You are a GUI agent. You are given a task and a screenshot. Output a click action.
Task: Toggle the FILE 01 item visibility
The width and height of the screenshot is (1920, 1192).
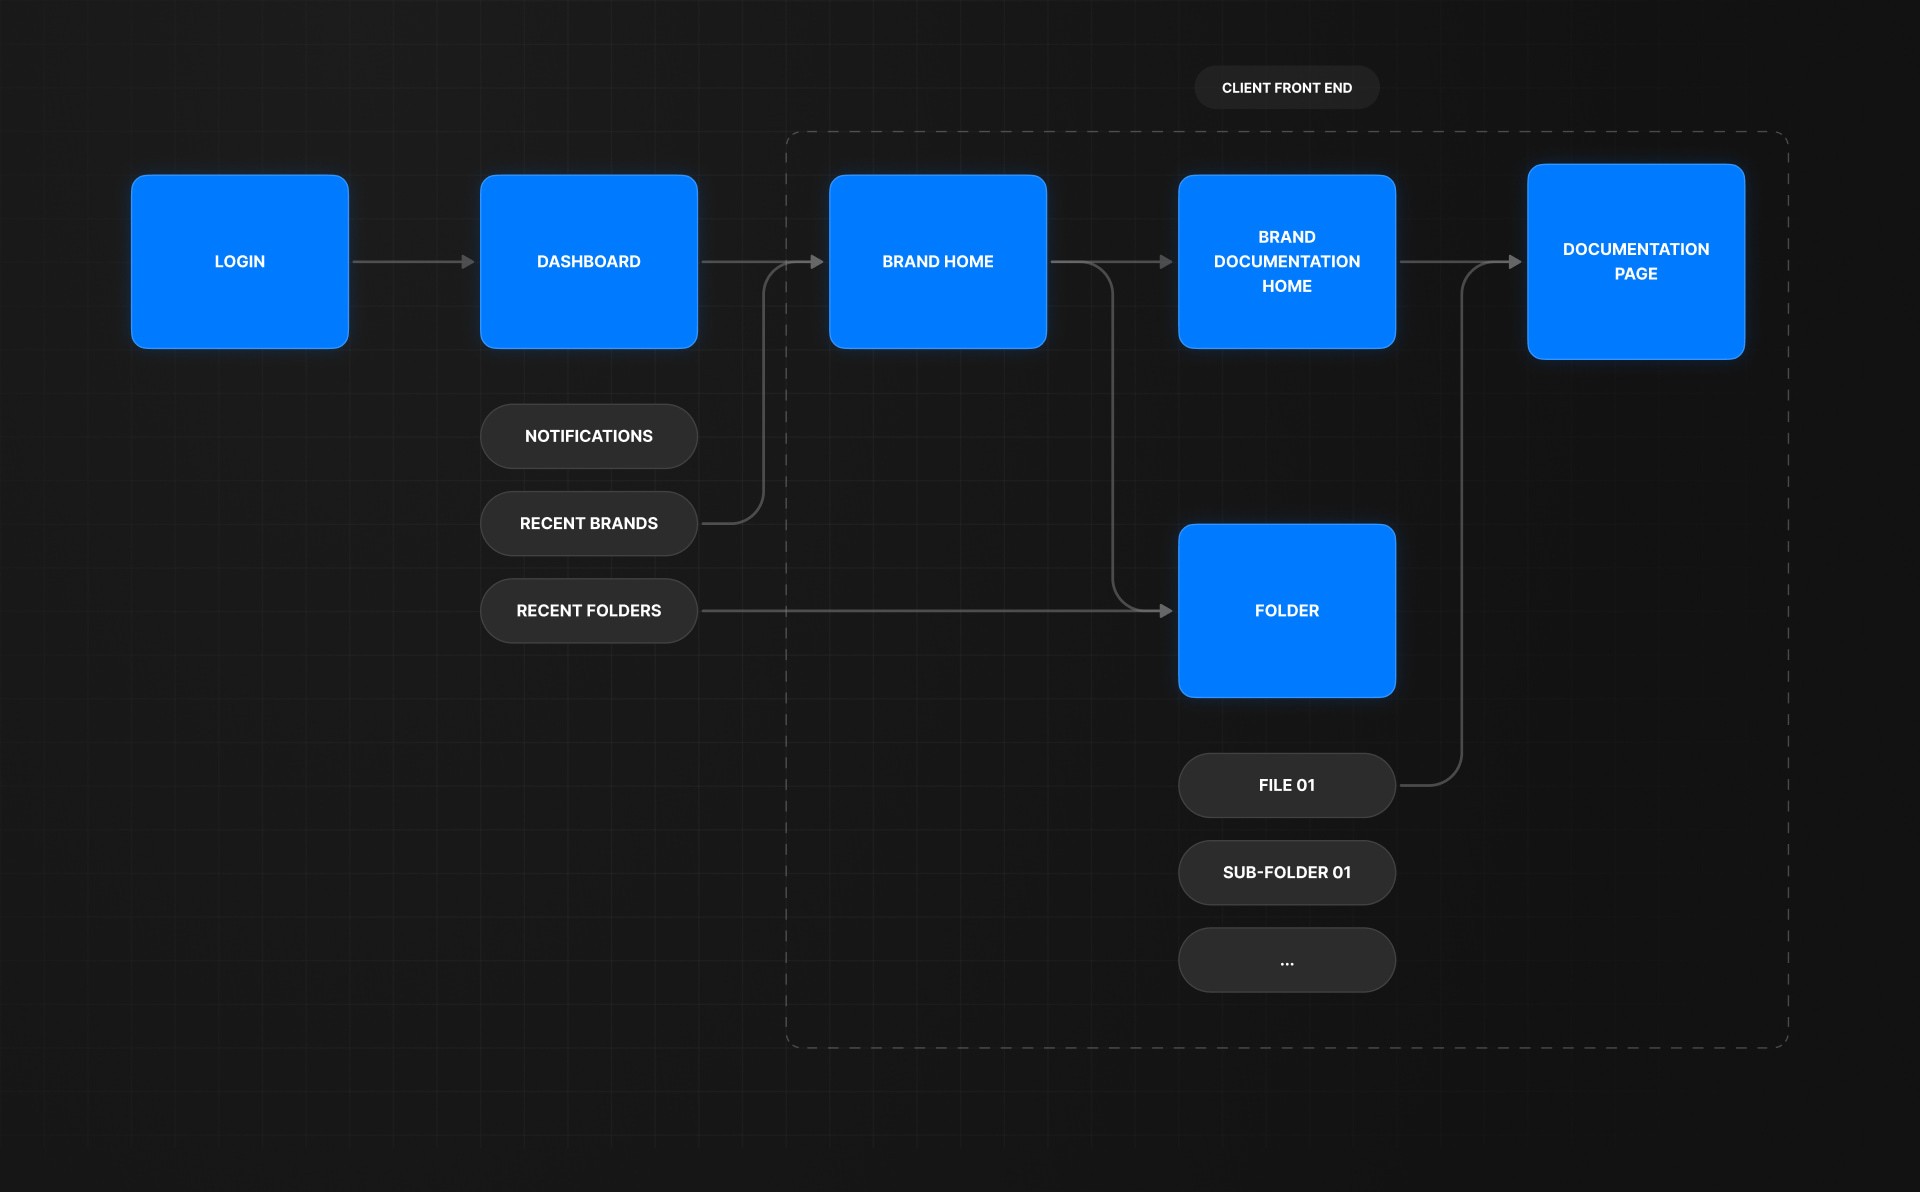pos(1287,784)
